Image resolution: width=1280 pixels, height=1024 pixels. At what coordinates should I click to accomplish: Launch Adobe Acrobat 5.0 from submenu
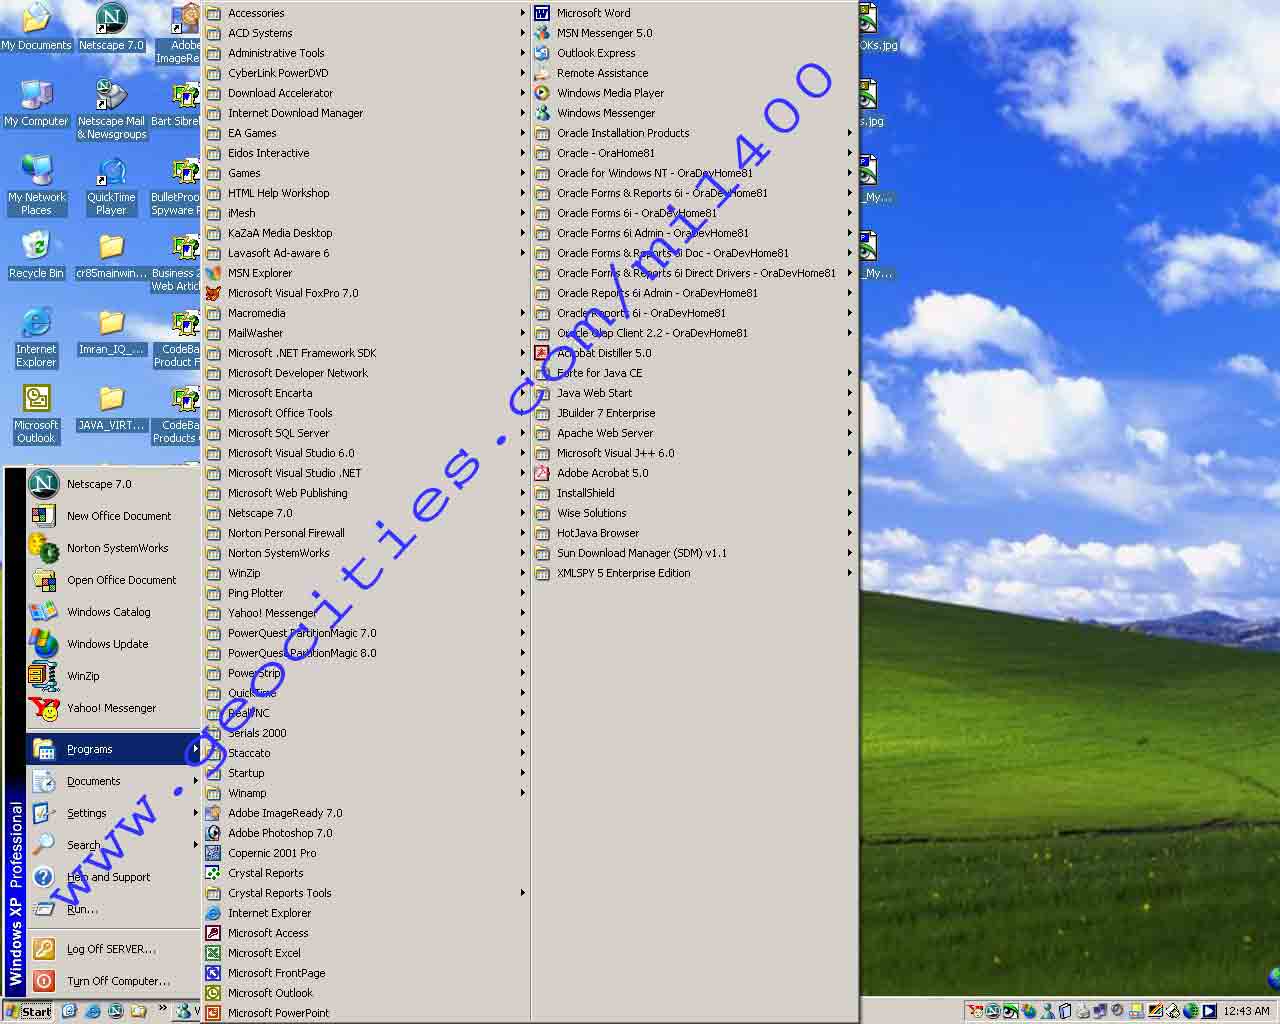coord(695,473)
